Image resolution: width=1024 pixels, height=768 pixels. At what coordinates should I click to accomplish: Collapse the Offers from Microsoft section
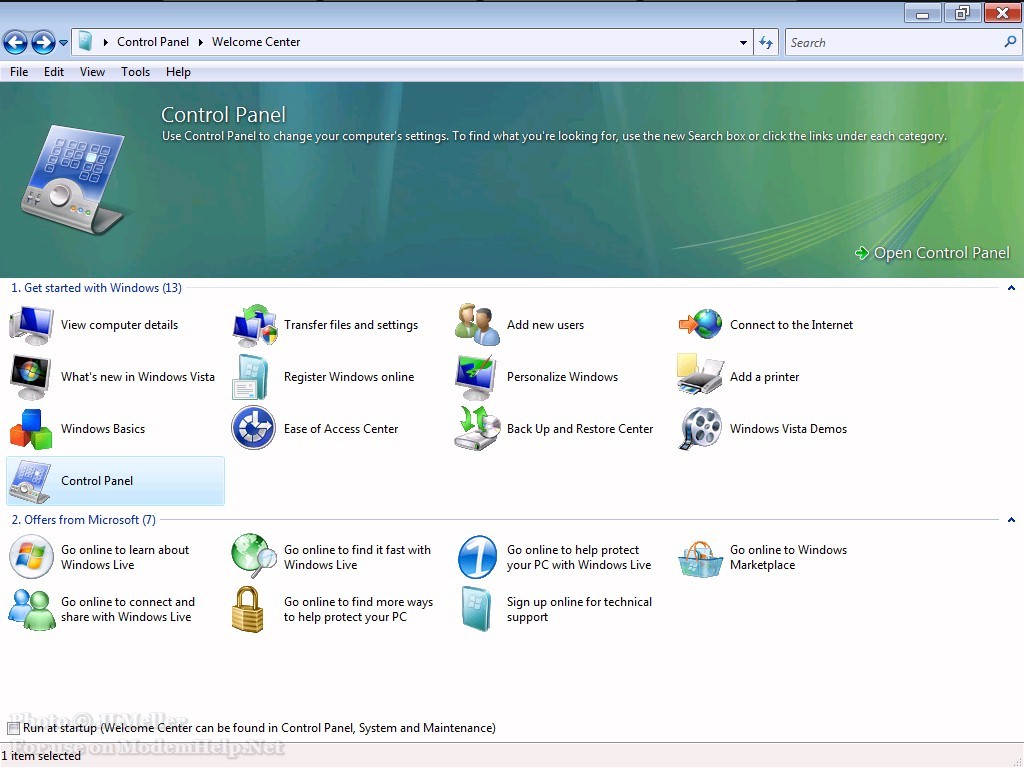1011,520
